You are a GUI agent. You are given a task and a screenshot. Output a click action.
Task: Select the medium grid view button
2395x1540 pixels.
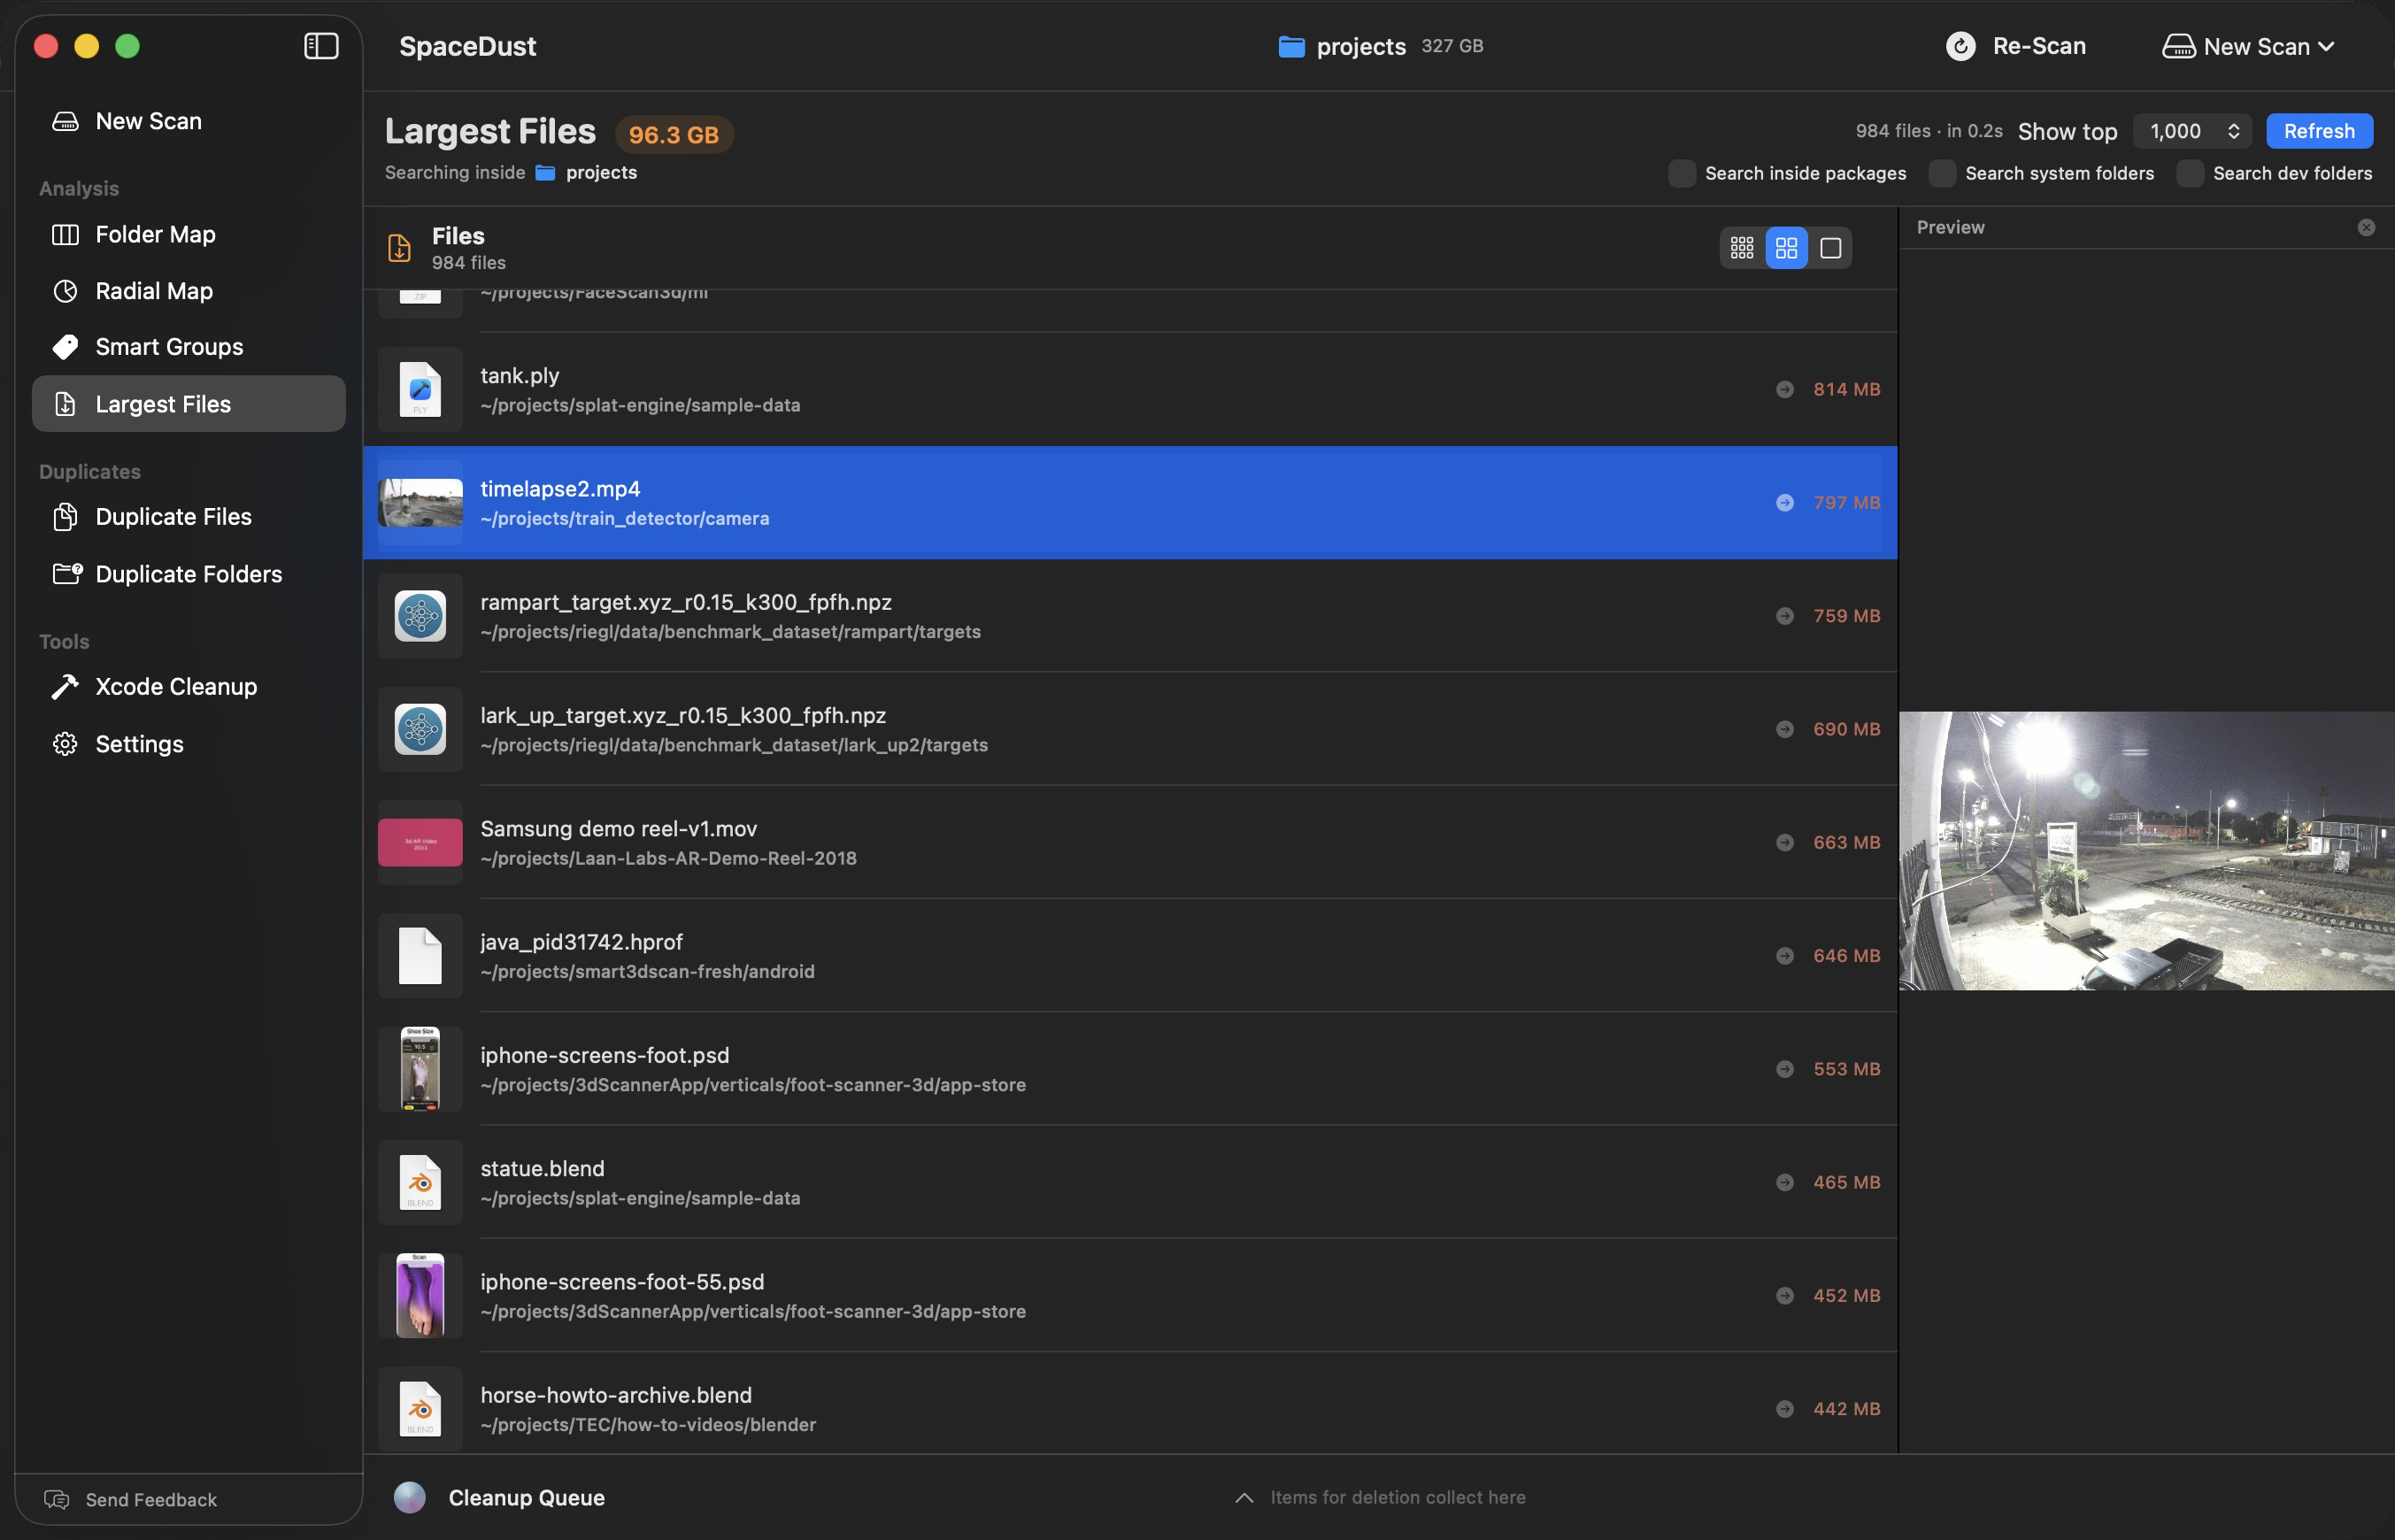(x=1786, y=248)
